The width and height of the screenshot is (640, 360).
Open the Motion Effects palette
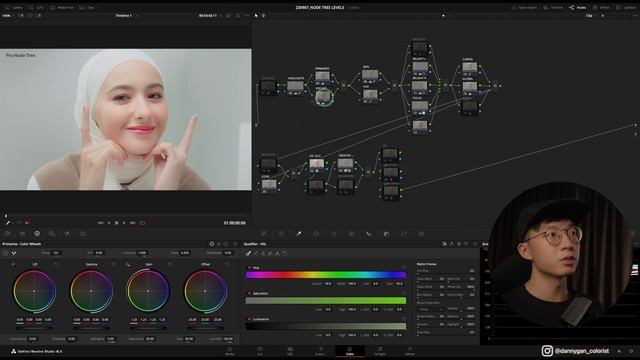83,233
